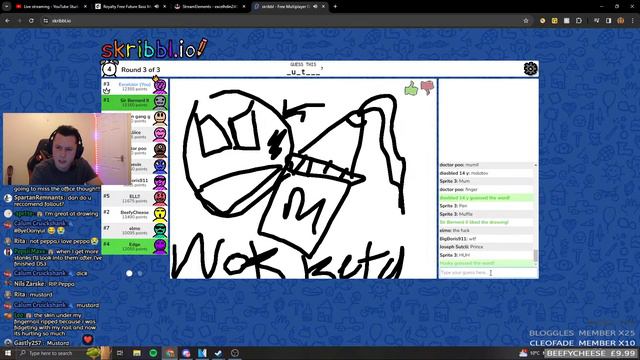
Task: Mute the skribbl tab audio icon
Action: coord(315,7)
